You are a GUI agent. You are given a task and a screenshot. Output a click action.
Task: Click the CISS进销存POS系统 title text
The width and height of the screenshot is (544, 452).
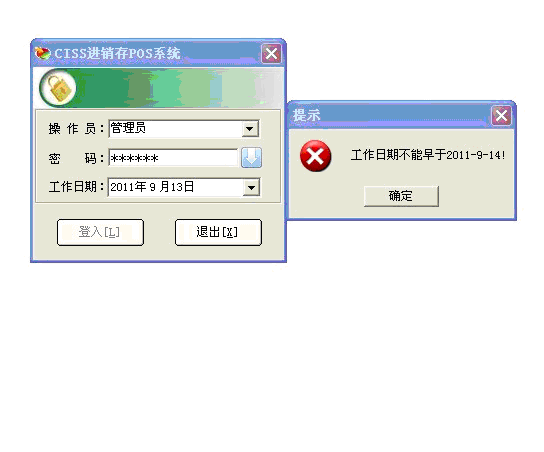pyautogui.click(x=117, y=53)
